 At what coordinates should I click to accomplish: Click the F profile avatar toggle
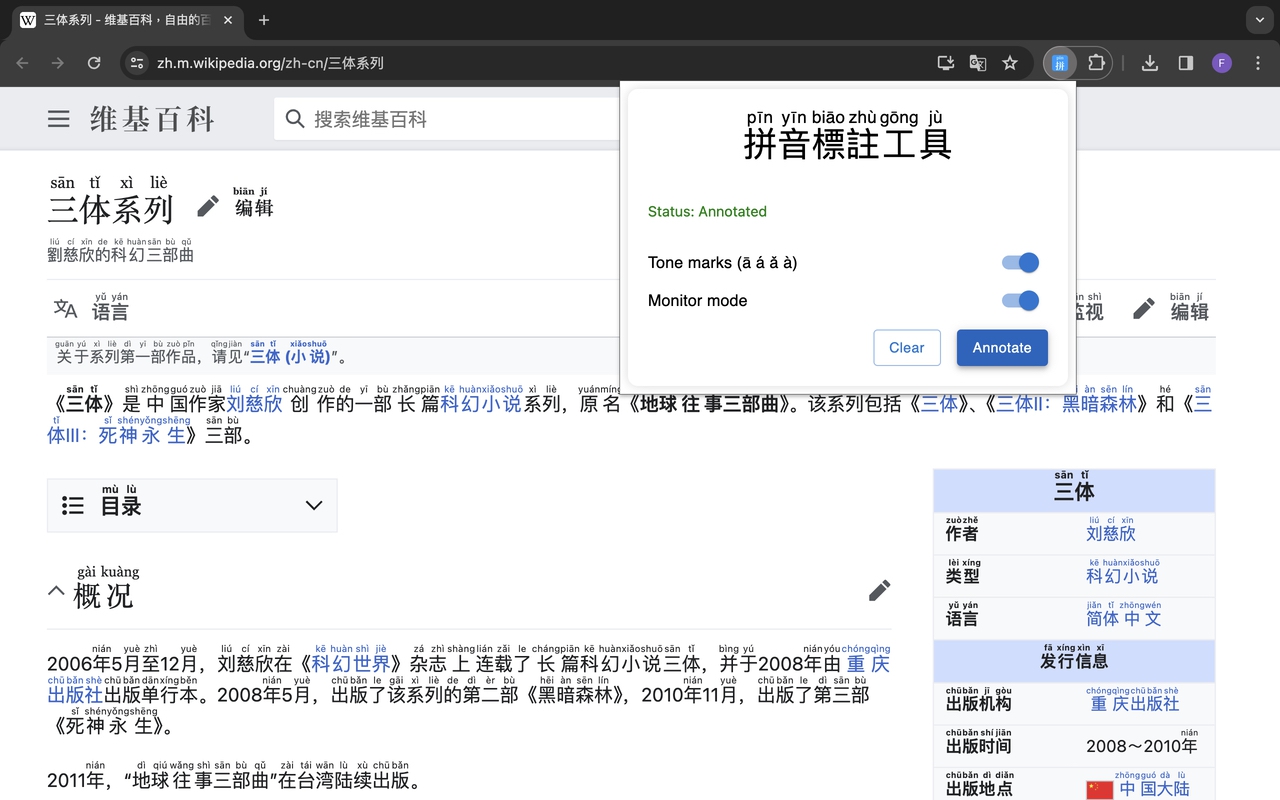[x=1221, y=62]
